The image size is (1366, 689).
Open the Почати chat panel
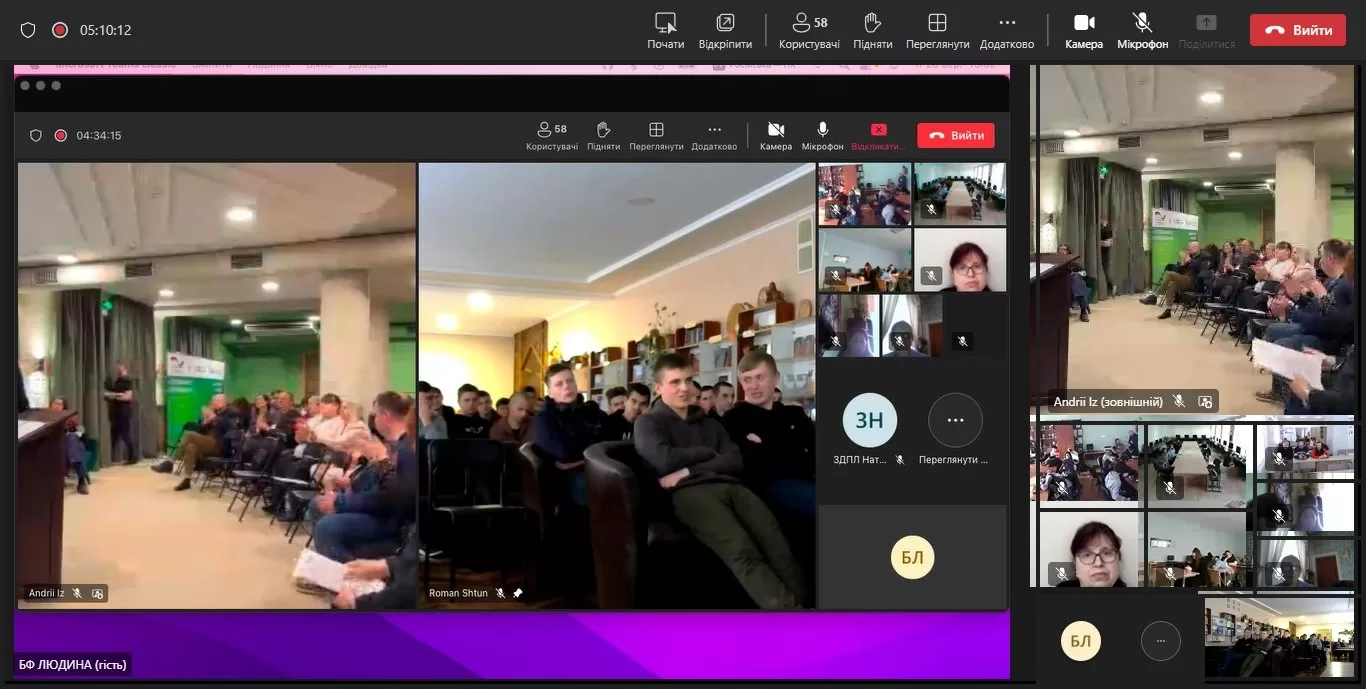pos(665,30)
